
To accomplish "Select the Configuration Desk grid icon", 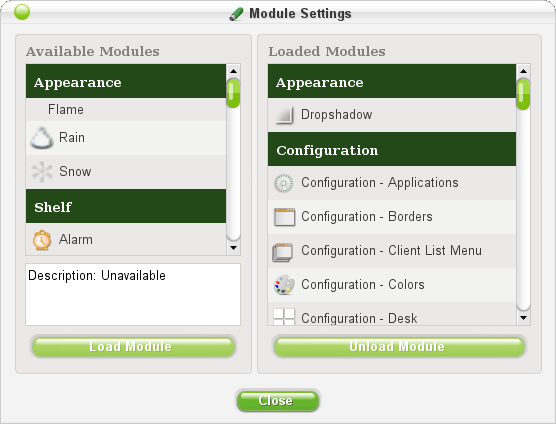I will point(284,317).
